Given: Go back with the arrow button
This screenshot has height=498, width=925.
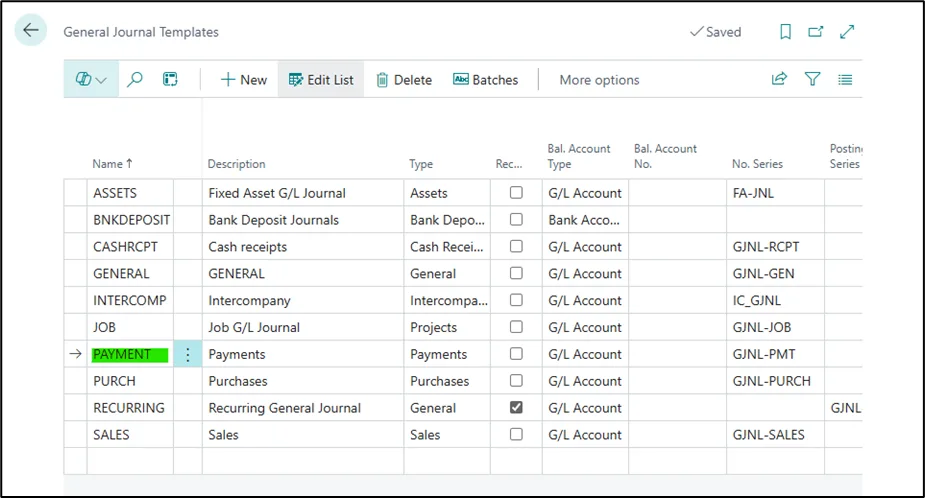Looking at the screenshot, I should (x=31, y=30).
